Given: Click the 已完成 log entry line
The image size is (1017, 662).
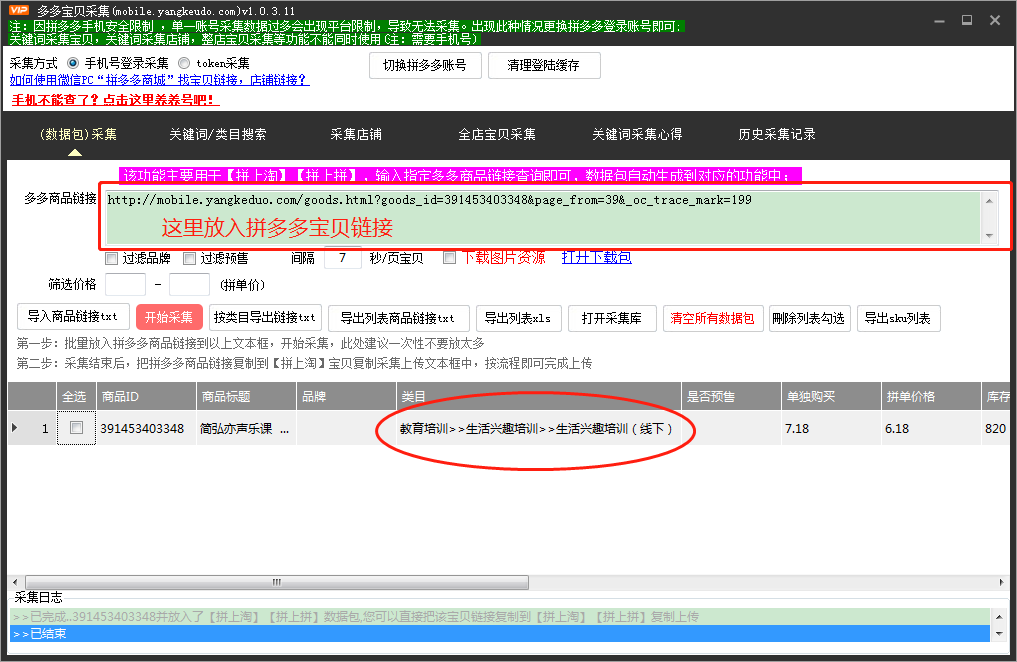Looking at the screenshot, I should tap(500, 617).
